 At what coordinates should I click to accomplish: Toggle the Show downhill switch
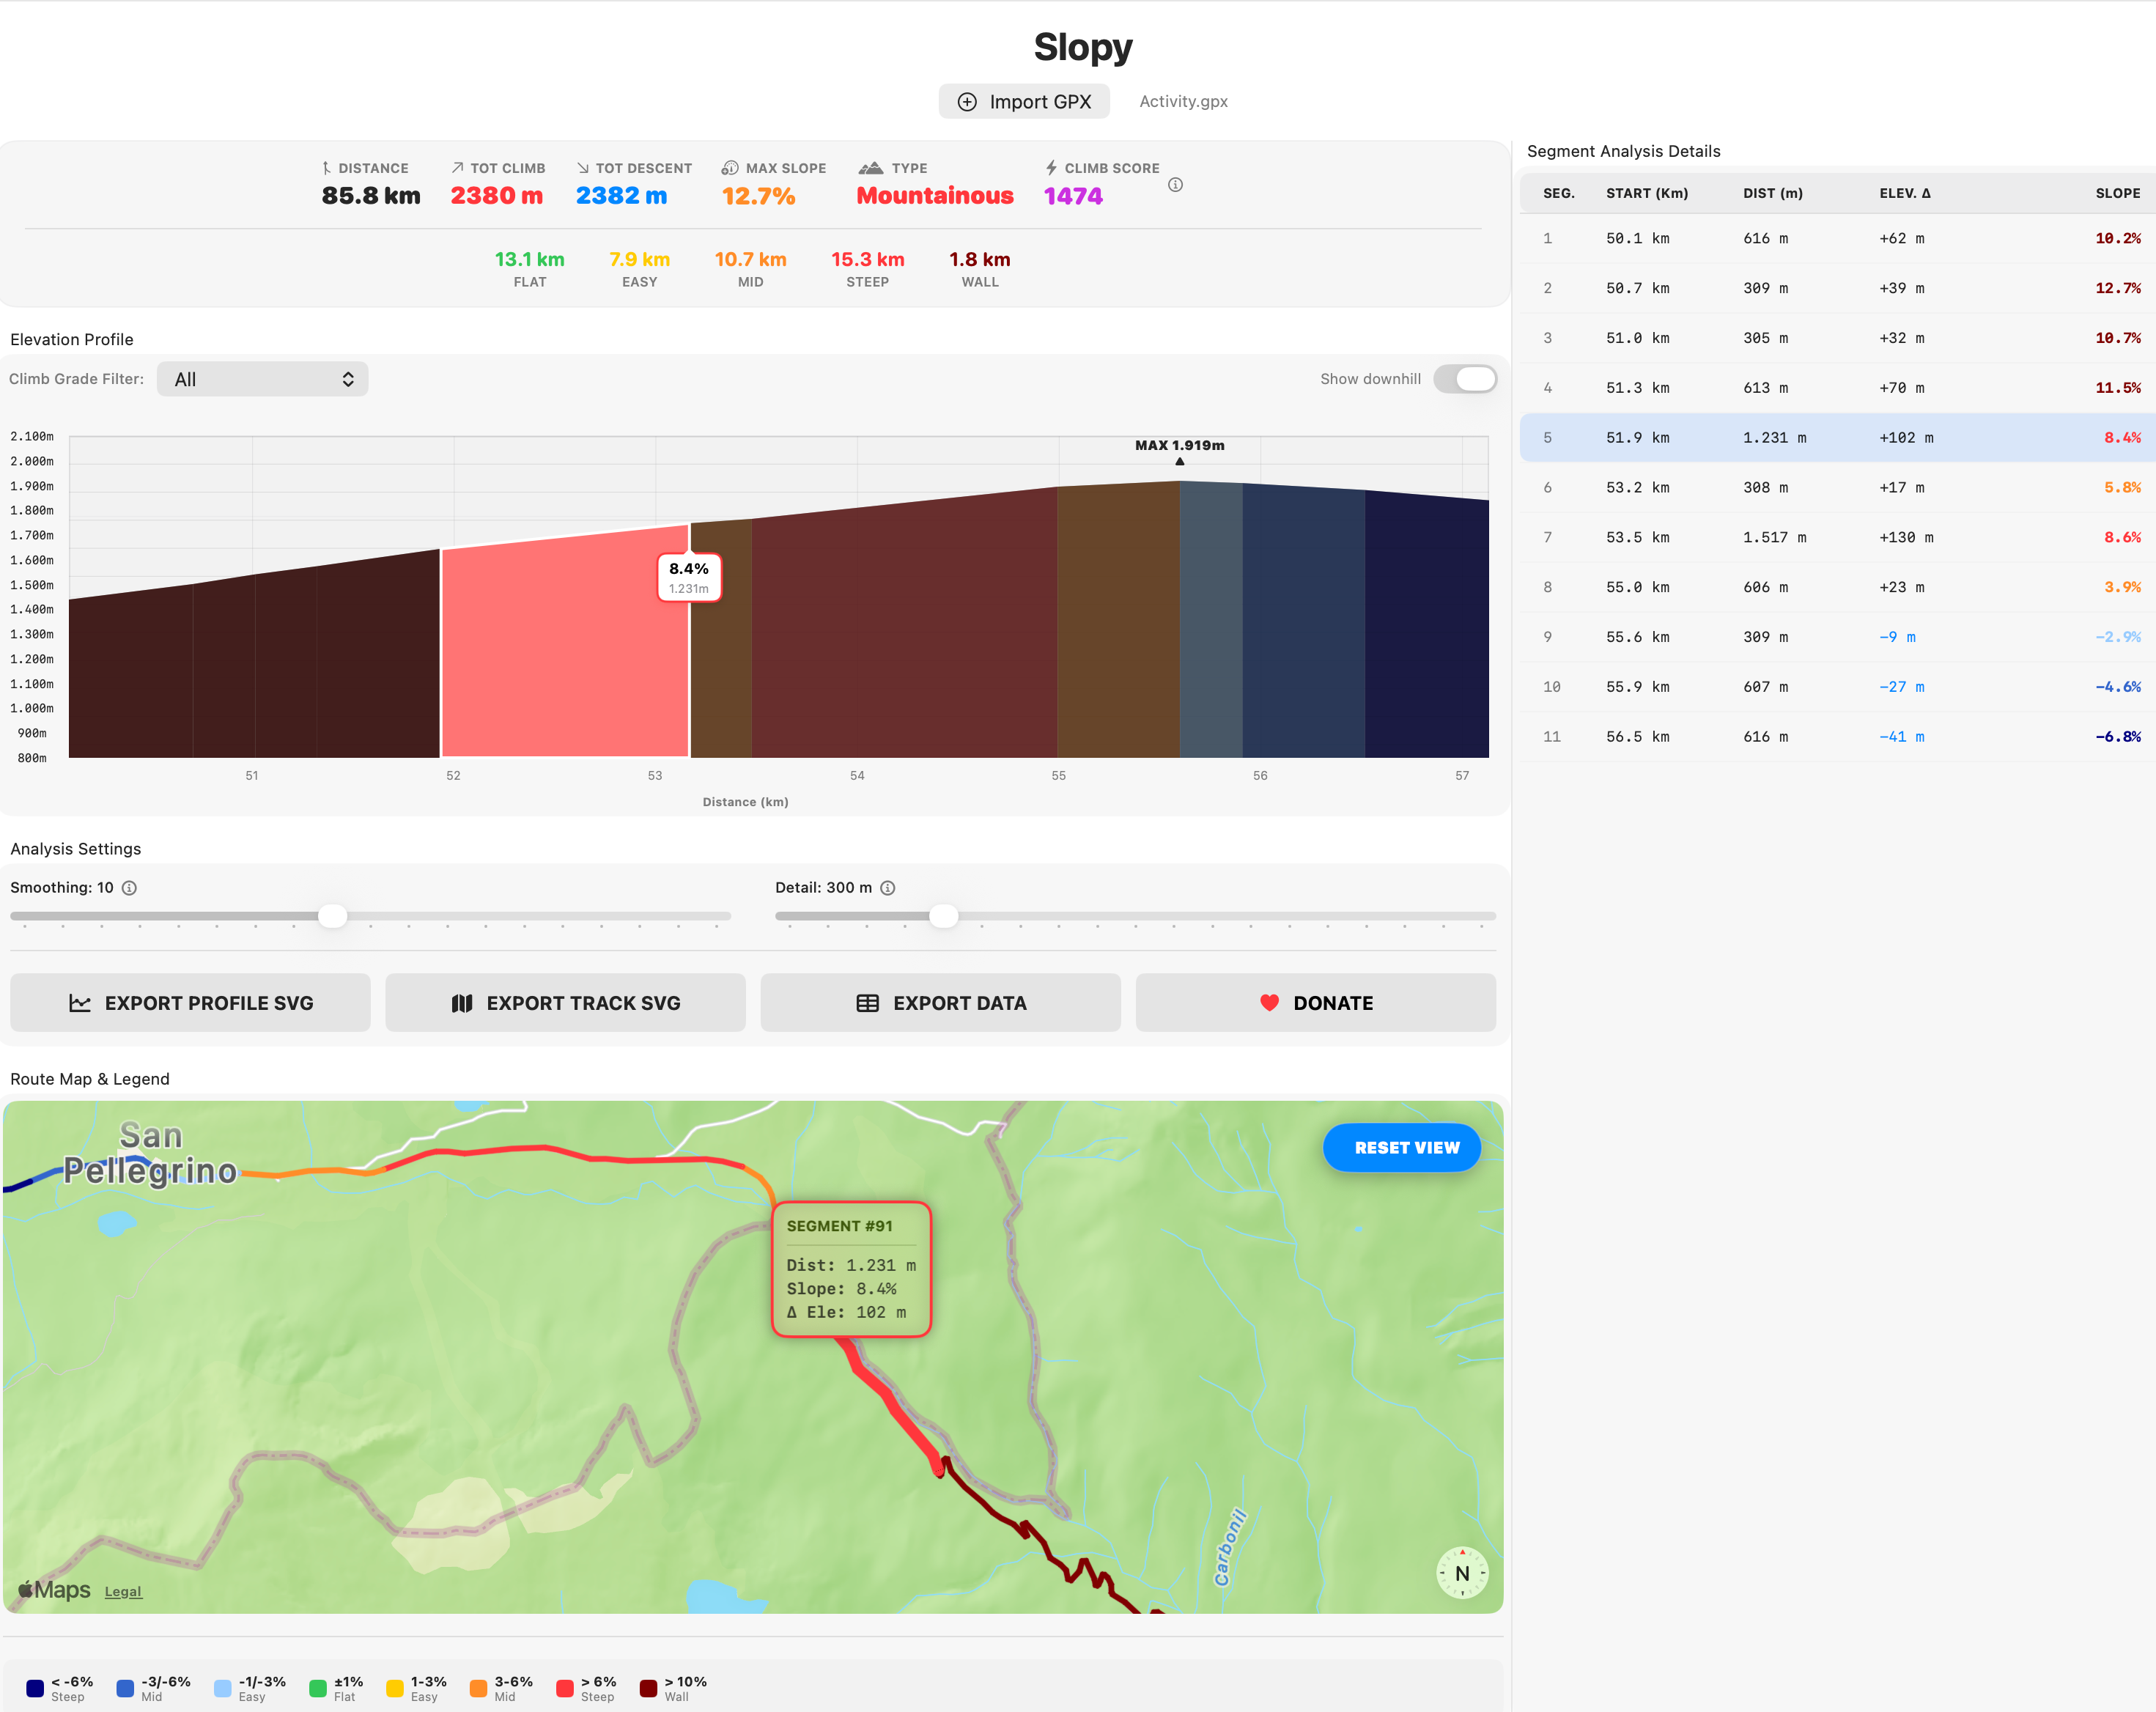tap(1464, 379)
